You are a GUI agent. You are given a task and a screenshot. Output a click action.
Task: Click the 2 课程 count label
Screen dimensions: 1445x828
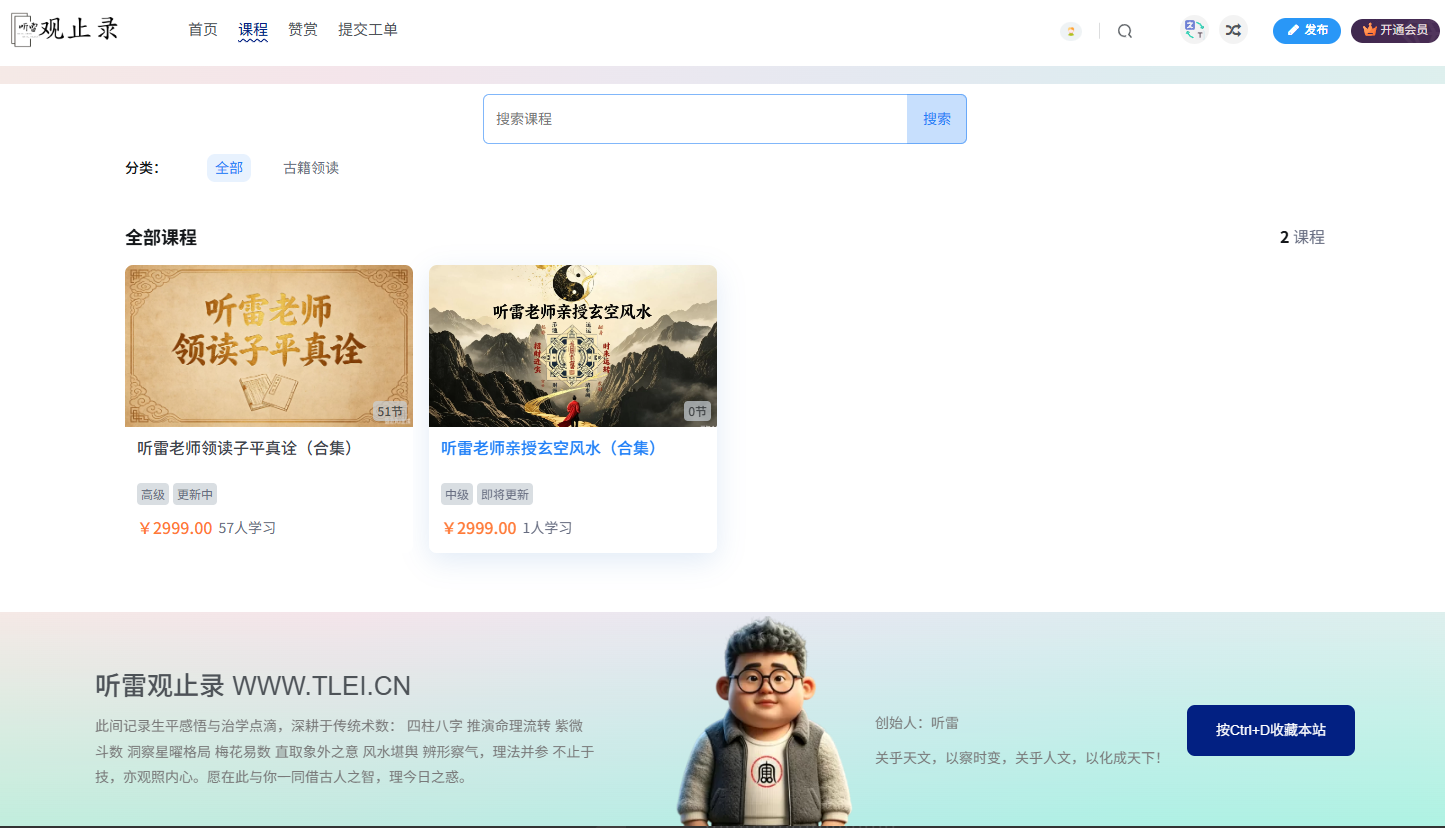(1302, 238)
